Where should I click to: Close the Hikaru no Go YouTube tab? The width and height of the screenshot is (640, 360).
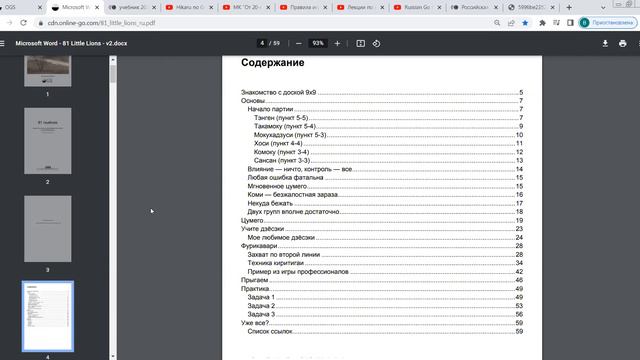coord(211,7)
